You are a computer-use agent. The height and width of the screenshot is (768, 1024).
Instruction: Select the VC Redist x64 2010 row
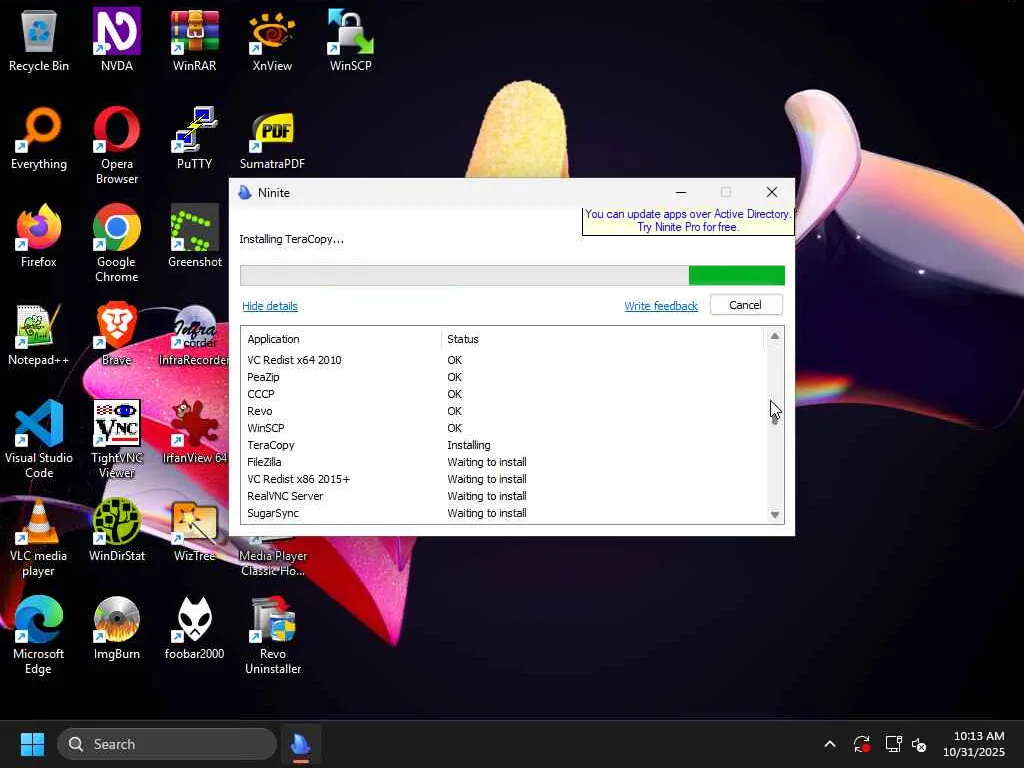[503, 360]
